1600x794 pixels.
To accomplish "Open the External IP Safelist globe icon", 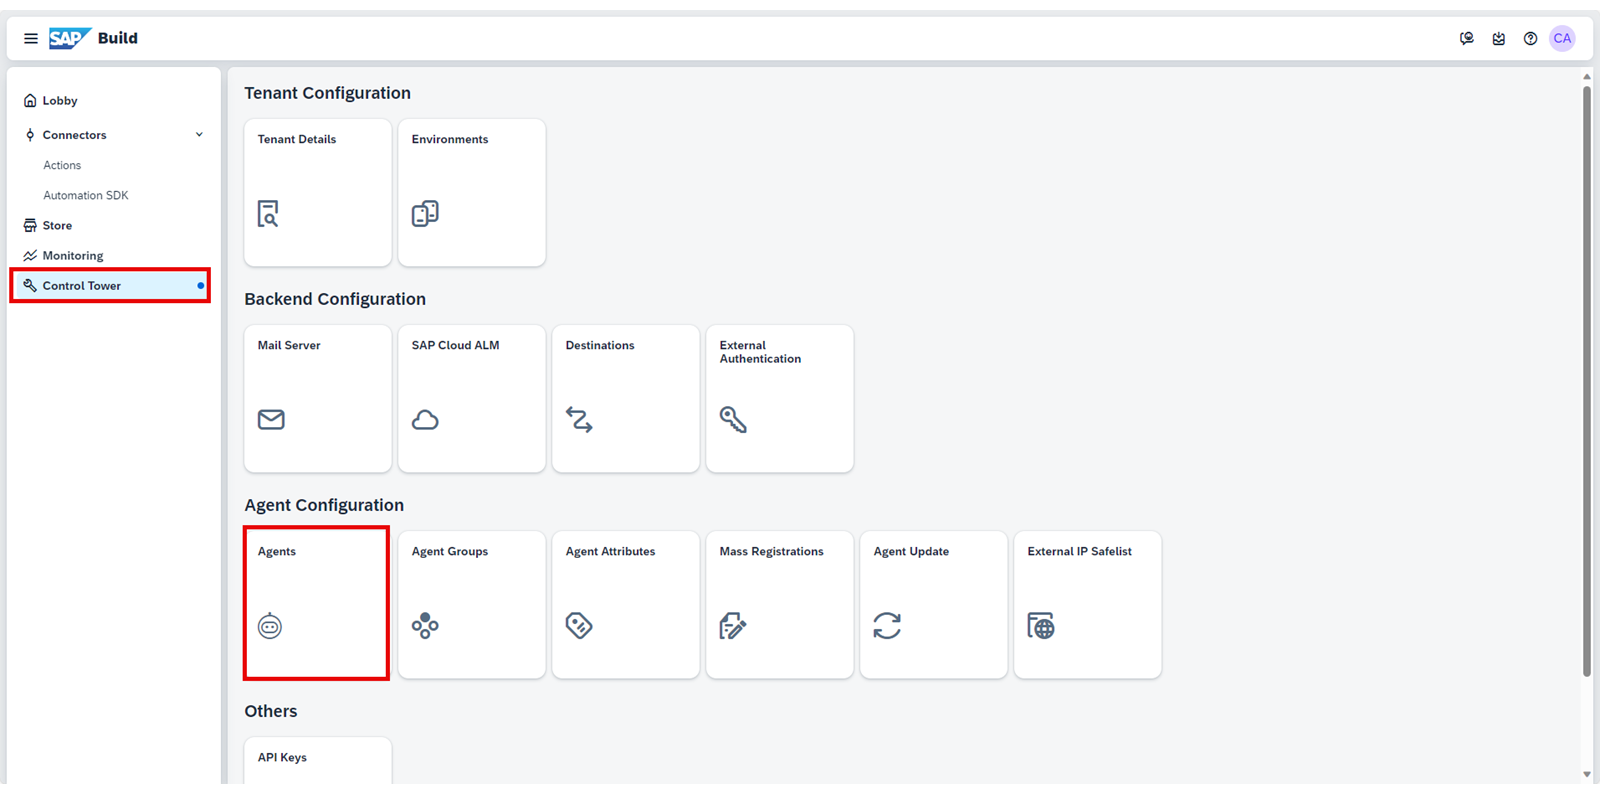I will (x=1041, y=626).
